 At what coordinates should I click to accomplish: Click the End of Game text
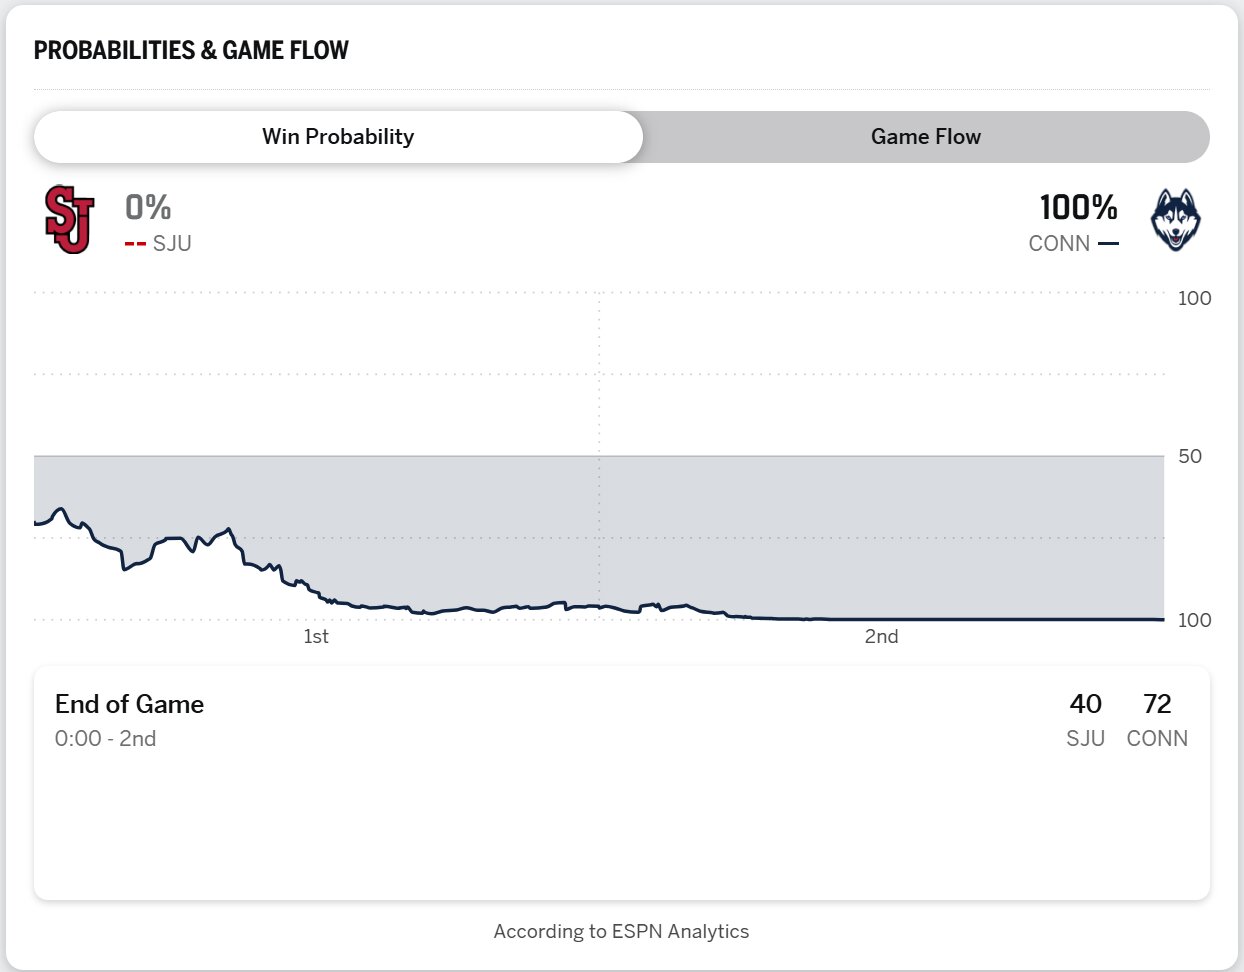(x=129, y=705)
